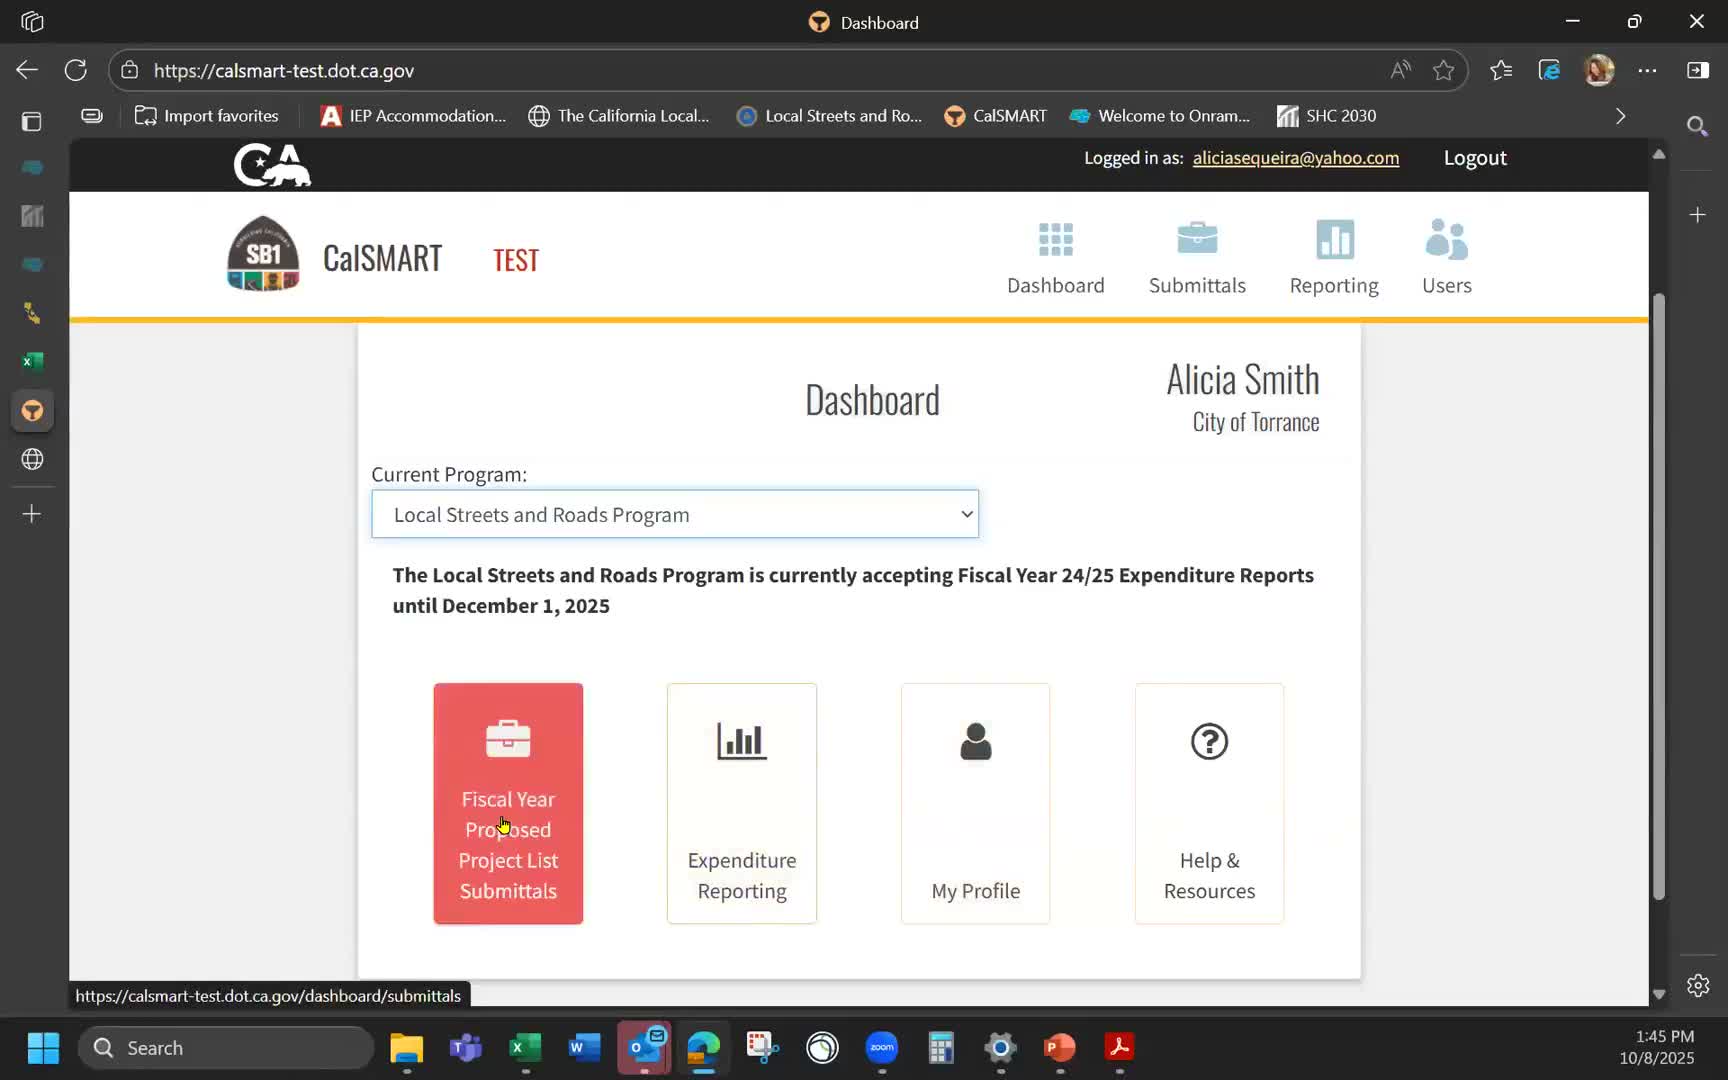The height and width of the screenshot is (1080, 1728).
Task: Open the My Profile tile
Action: click(975, 803)
